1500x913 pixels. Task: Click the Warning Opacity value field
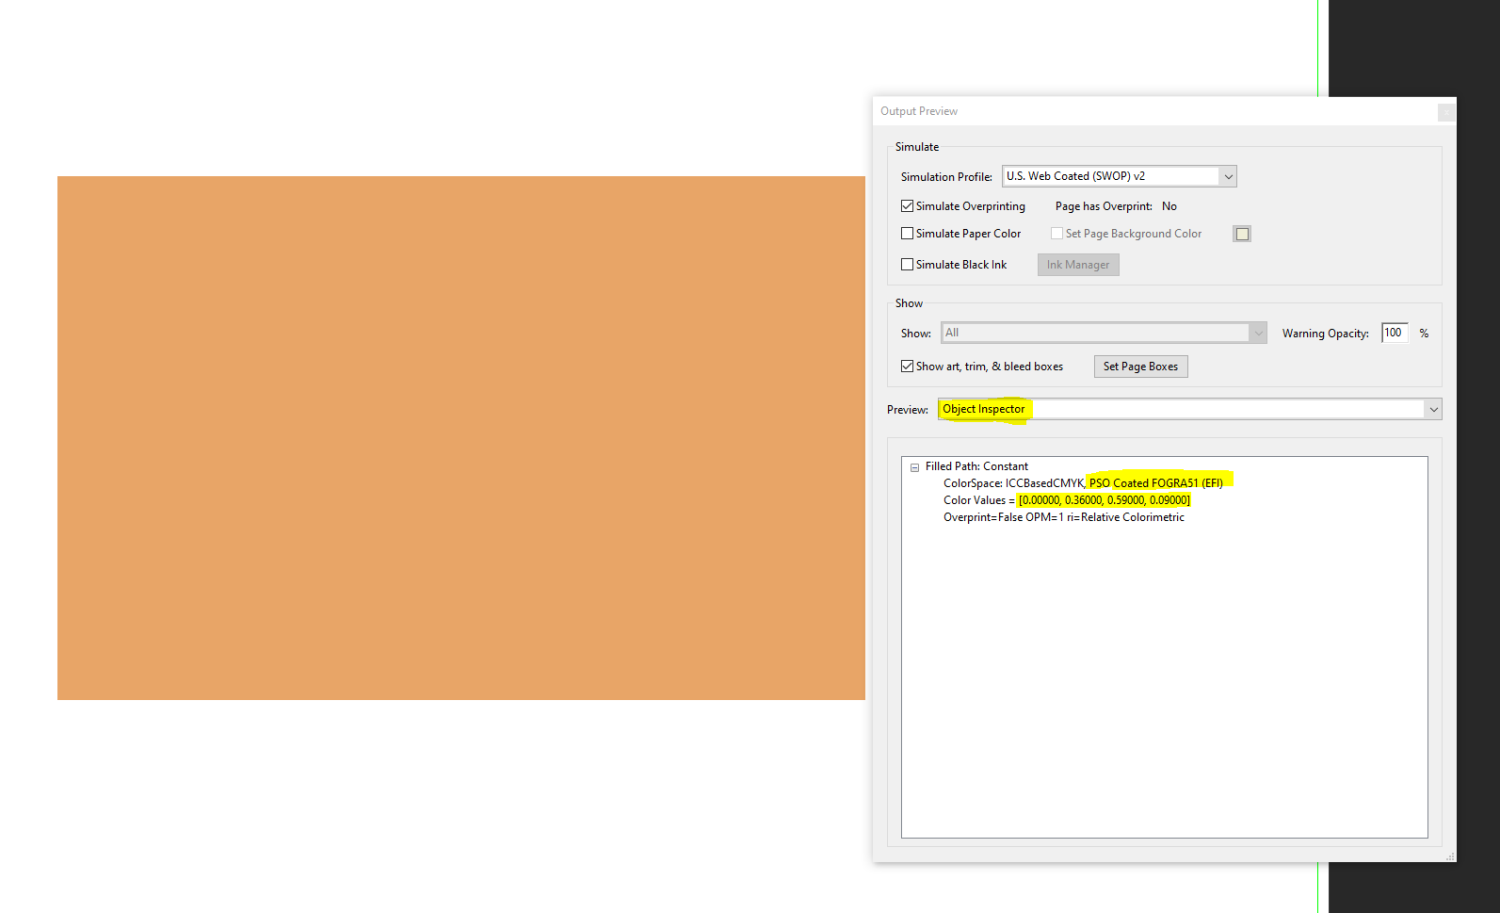[1393, 333]
